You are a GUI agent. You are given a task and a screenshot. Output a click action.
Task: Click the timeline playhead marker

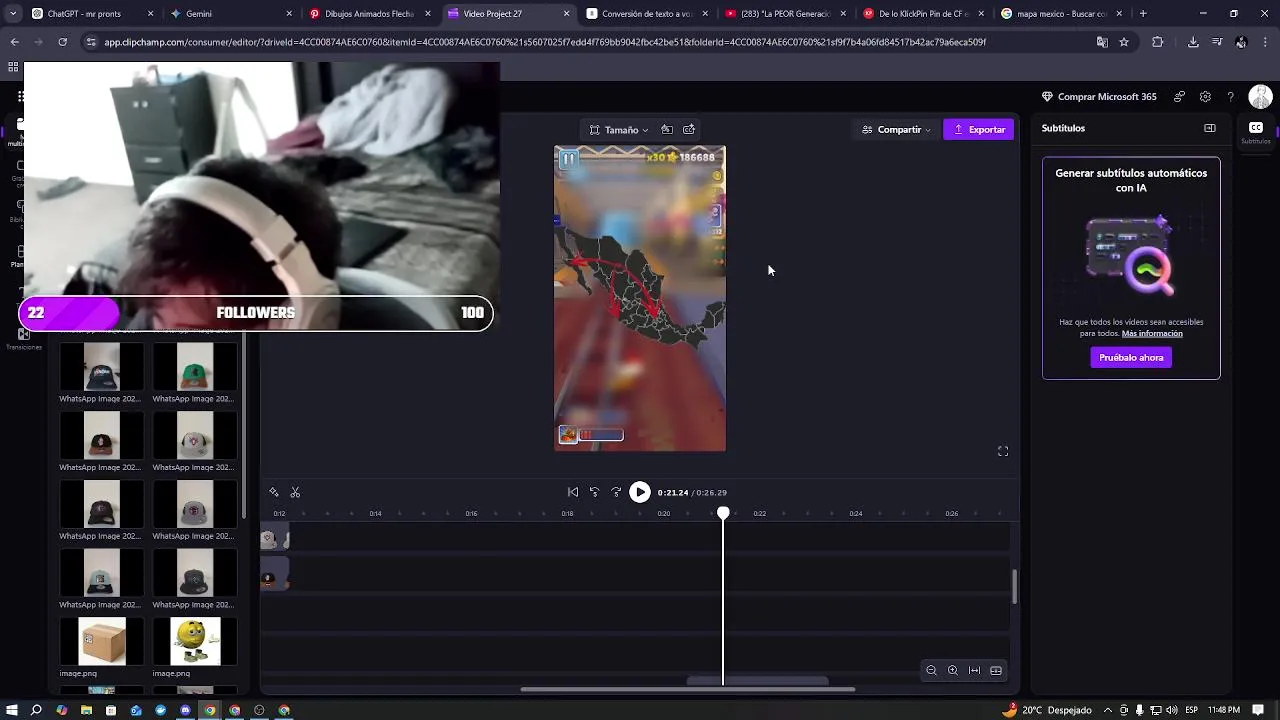click(723, 513)
